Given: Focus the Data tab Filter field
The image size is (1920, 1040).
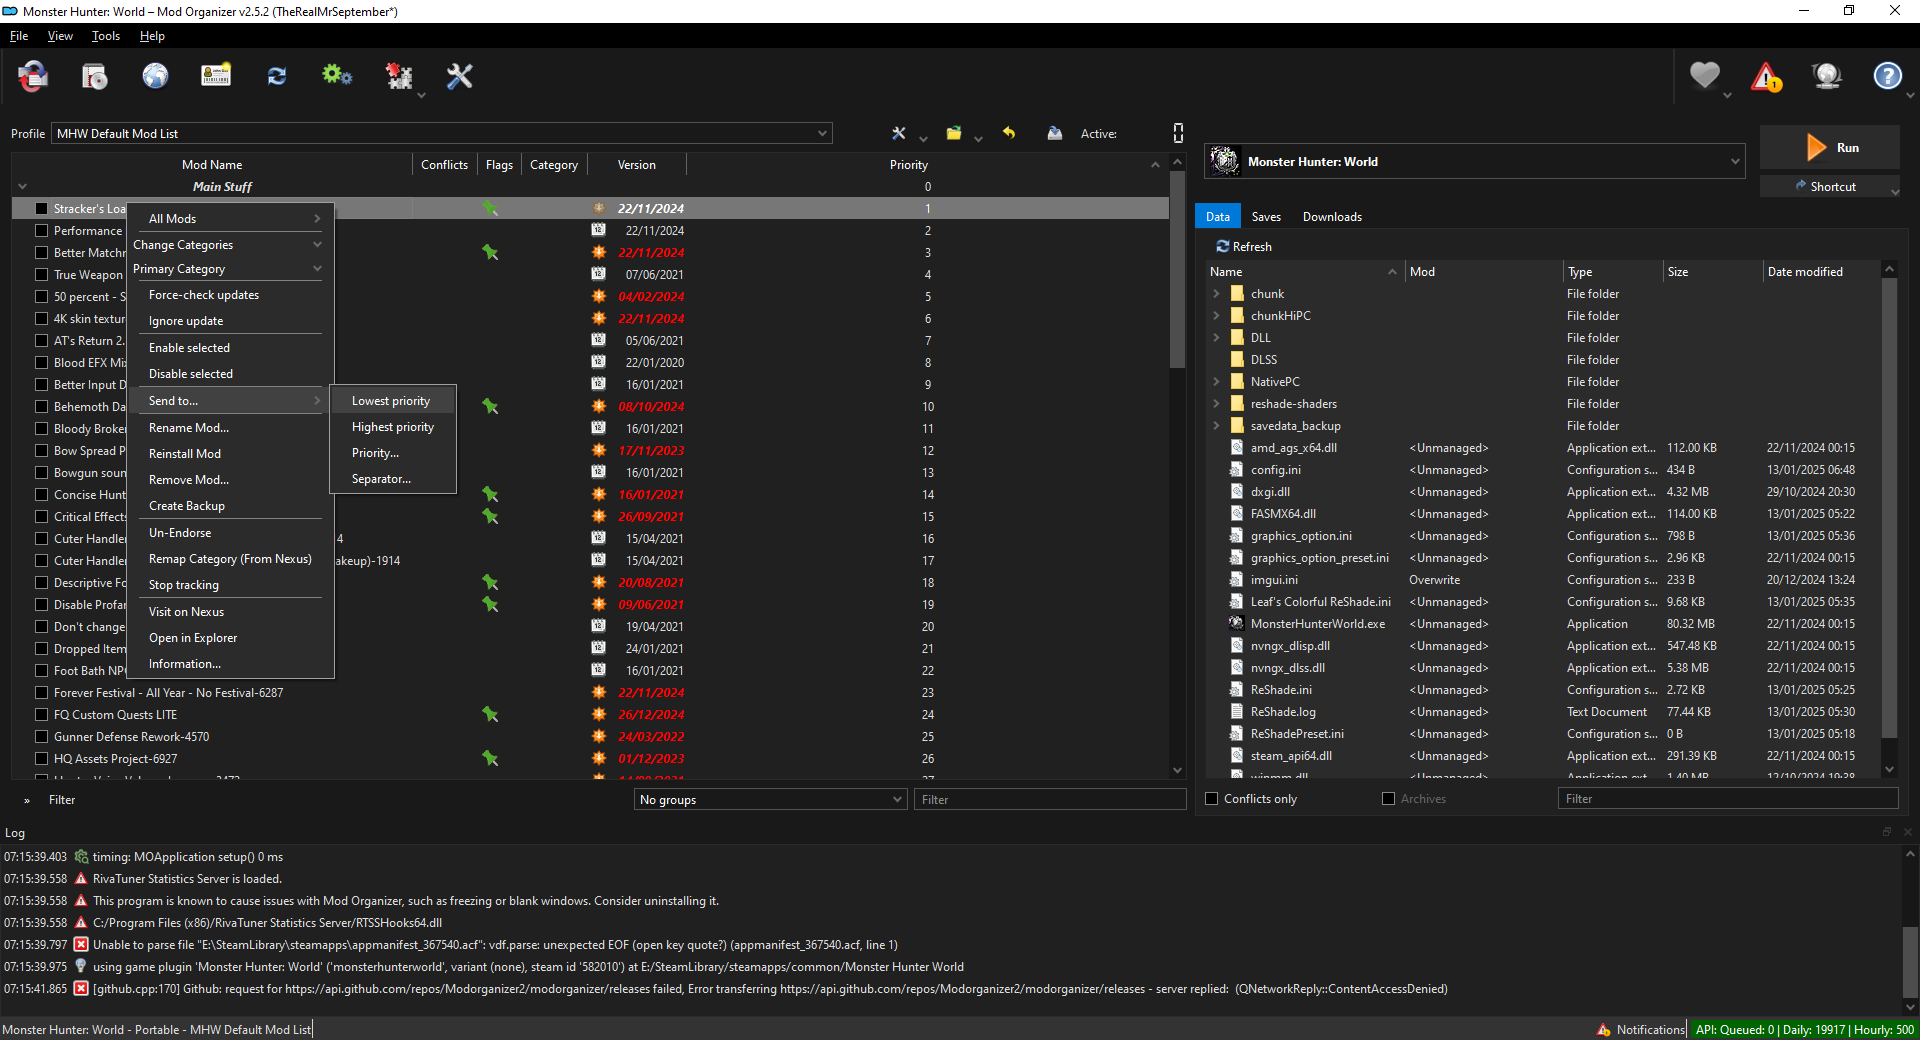Looking at the screenshot, I should point(1728,798).
